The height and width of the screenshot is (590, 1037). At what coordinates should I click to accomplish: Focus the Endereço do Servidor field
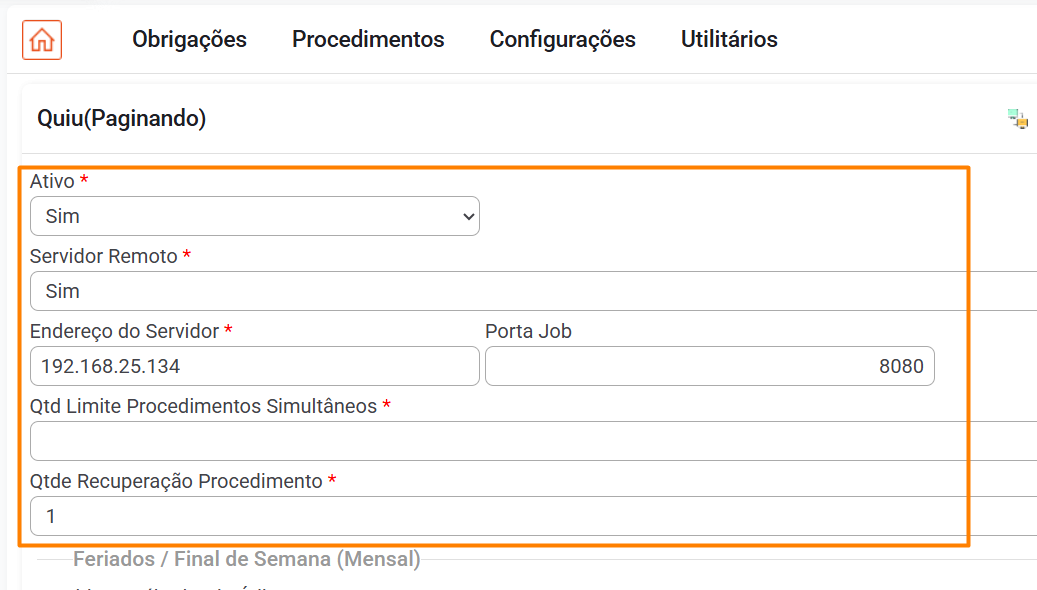[x=254, y=366]
